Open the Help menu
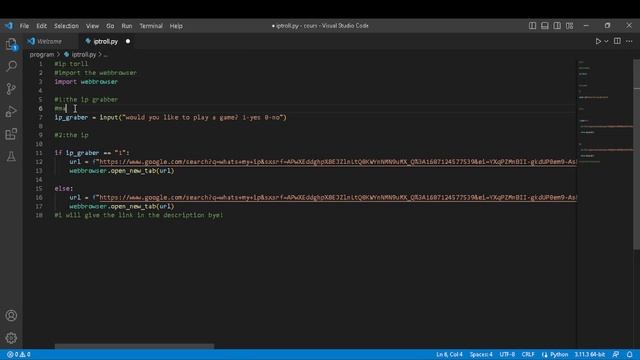Screen dimensions: 640x360 coord(176,26)
